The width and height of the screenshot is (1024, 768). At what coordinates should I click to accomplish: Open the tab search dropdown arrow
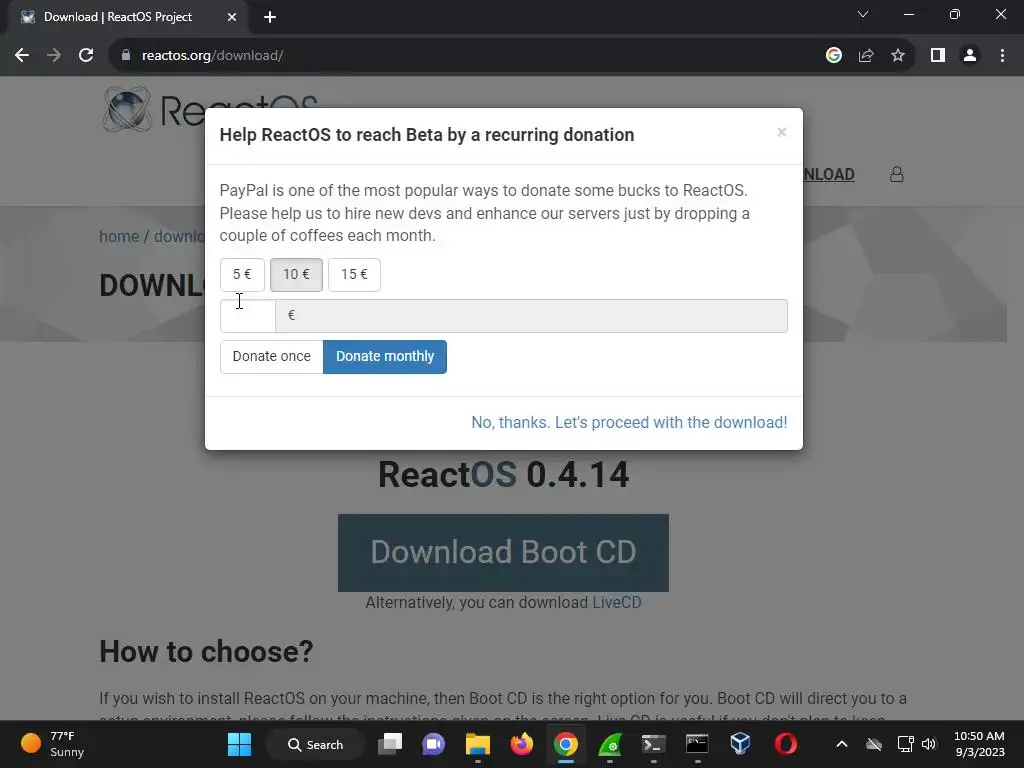(x=863, y=14)
